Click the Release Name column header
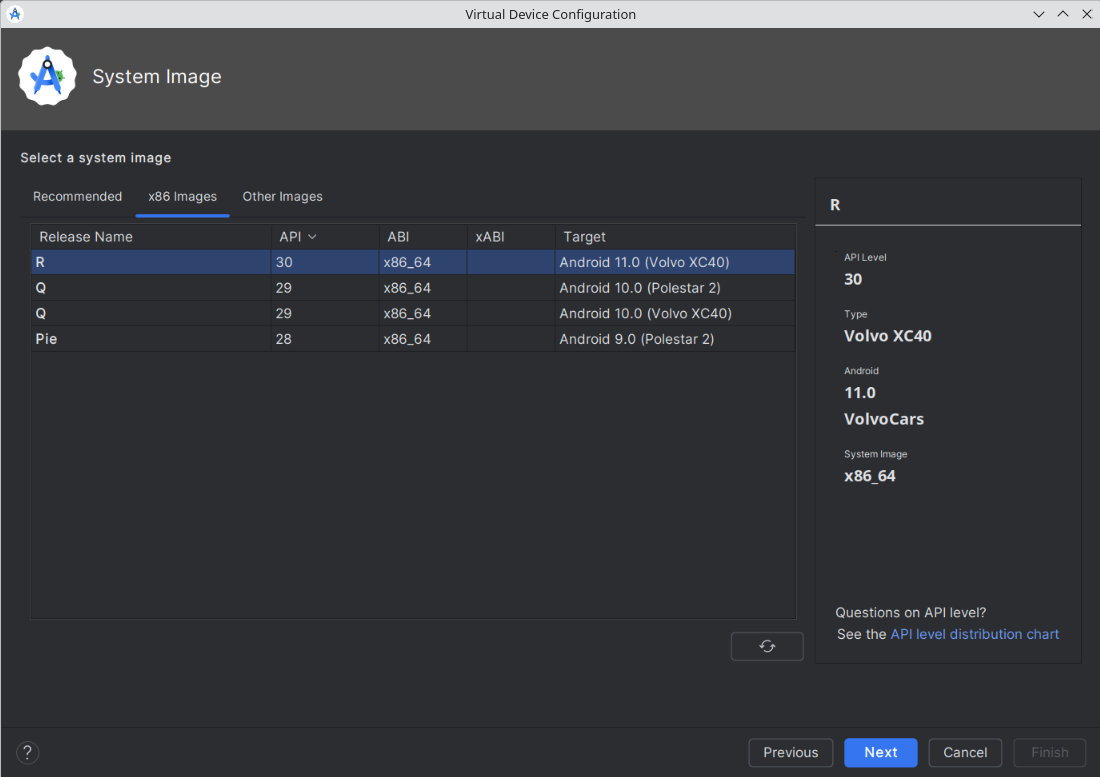The width and height of the screenshot is (1100, 777). (151, 237)
